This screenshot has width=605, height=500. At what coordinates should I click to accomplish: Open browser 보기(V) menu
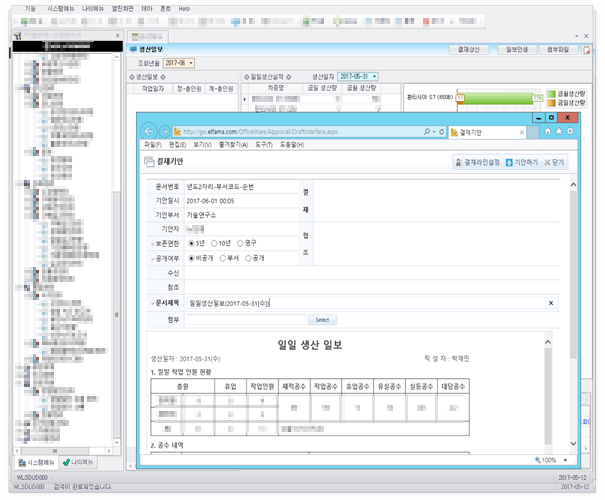pos(203,145)
